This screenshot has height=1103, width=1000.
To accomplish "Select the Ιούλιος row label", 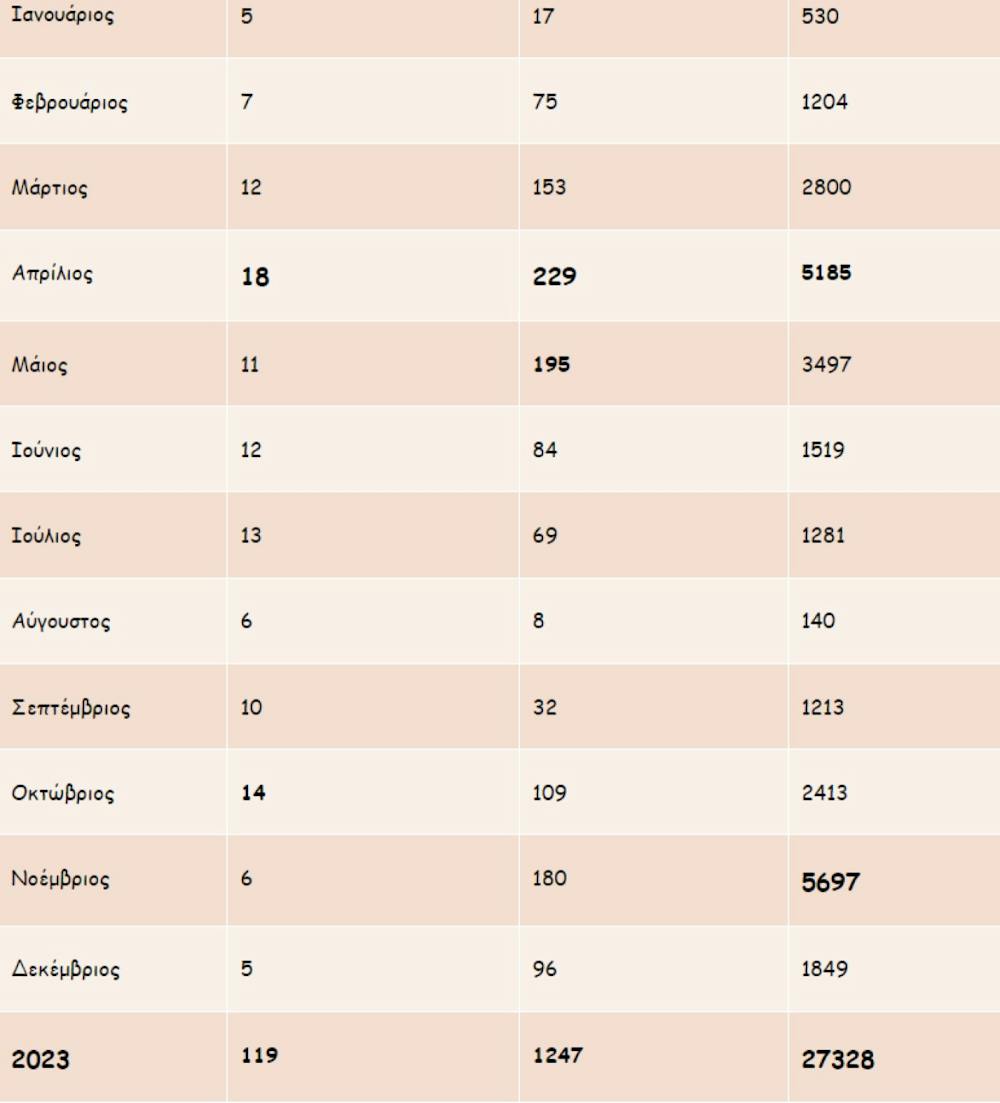I will click(x=46, y=536).
